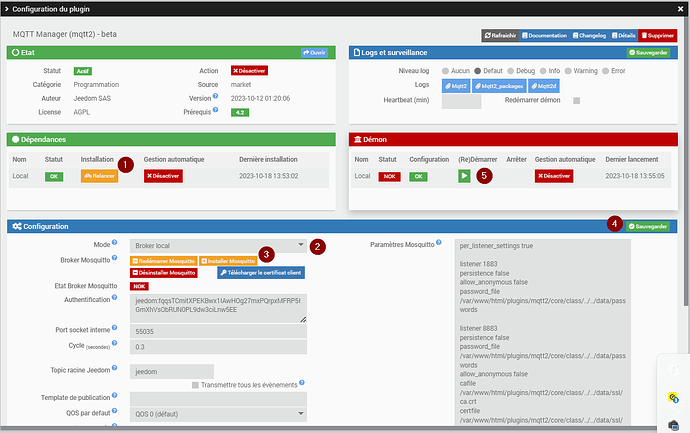Click the Authentification text area
The height and width of the screenshot is (433, 690).
(218, 308)
